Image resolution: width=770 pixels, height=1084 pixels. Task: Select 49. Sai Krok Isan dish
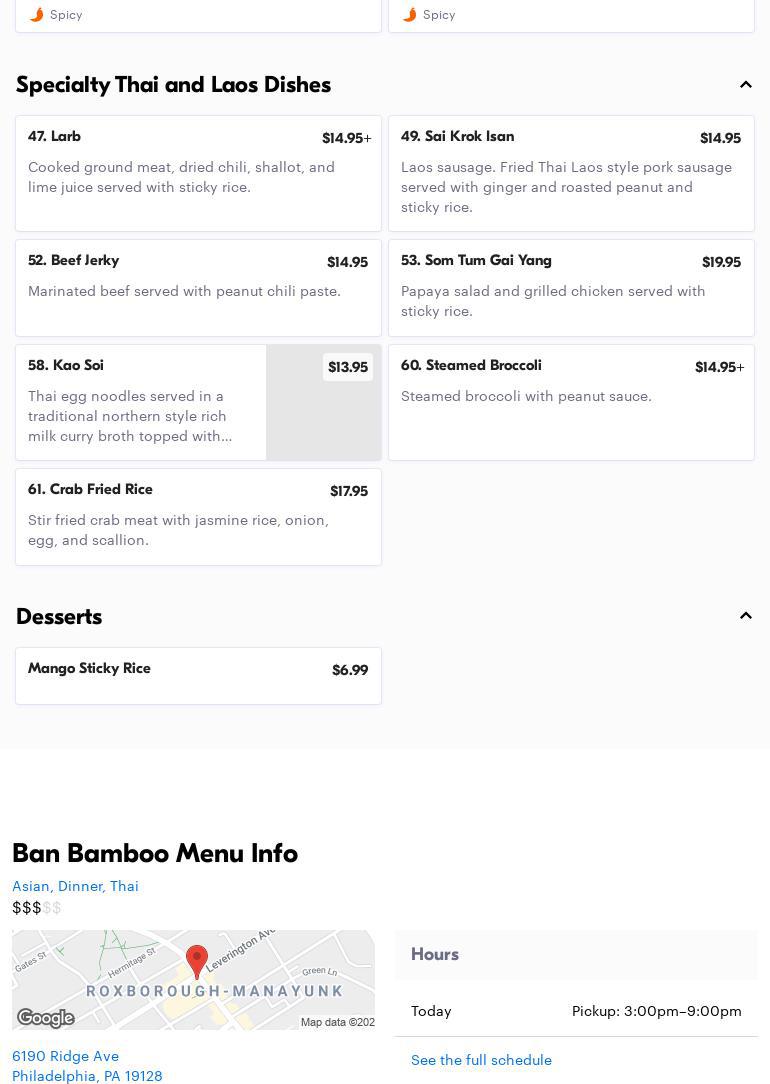pyautogui.click(x=571, y=174)
